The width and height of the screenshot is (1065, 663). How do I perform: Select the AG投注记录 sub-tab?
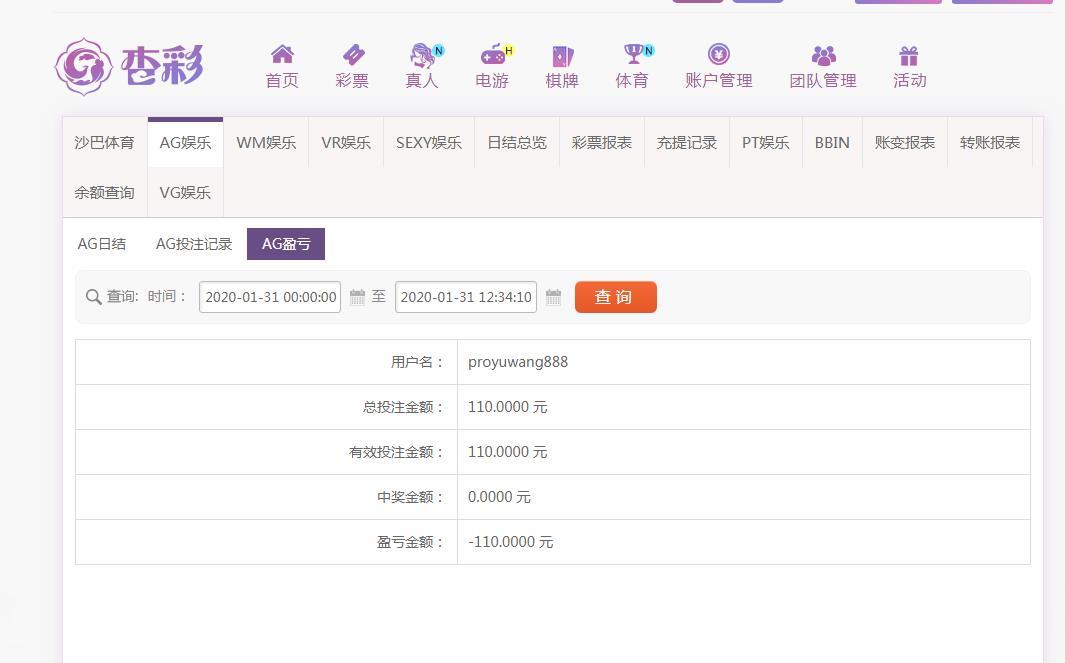(194, 244)
